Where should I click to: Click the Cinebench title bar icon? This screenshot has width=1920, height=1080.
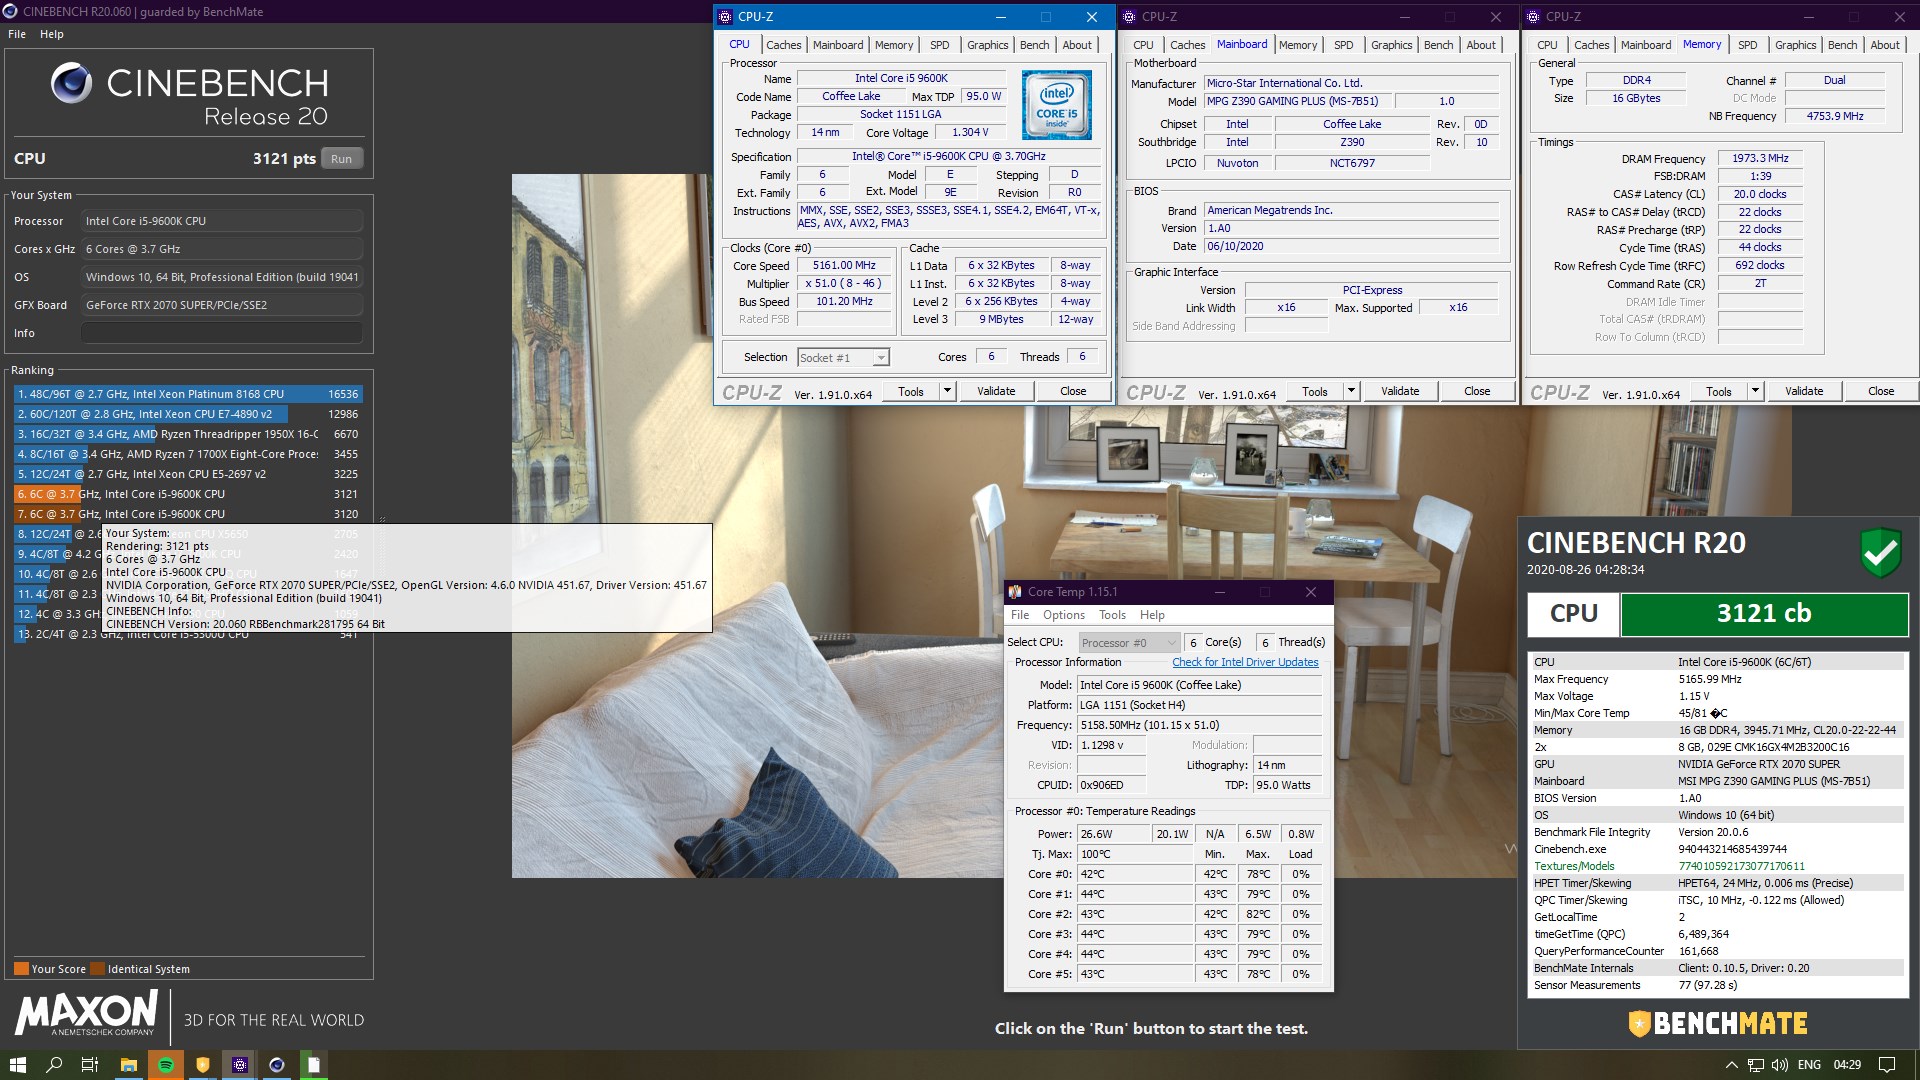[10, 12]
